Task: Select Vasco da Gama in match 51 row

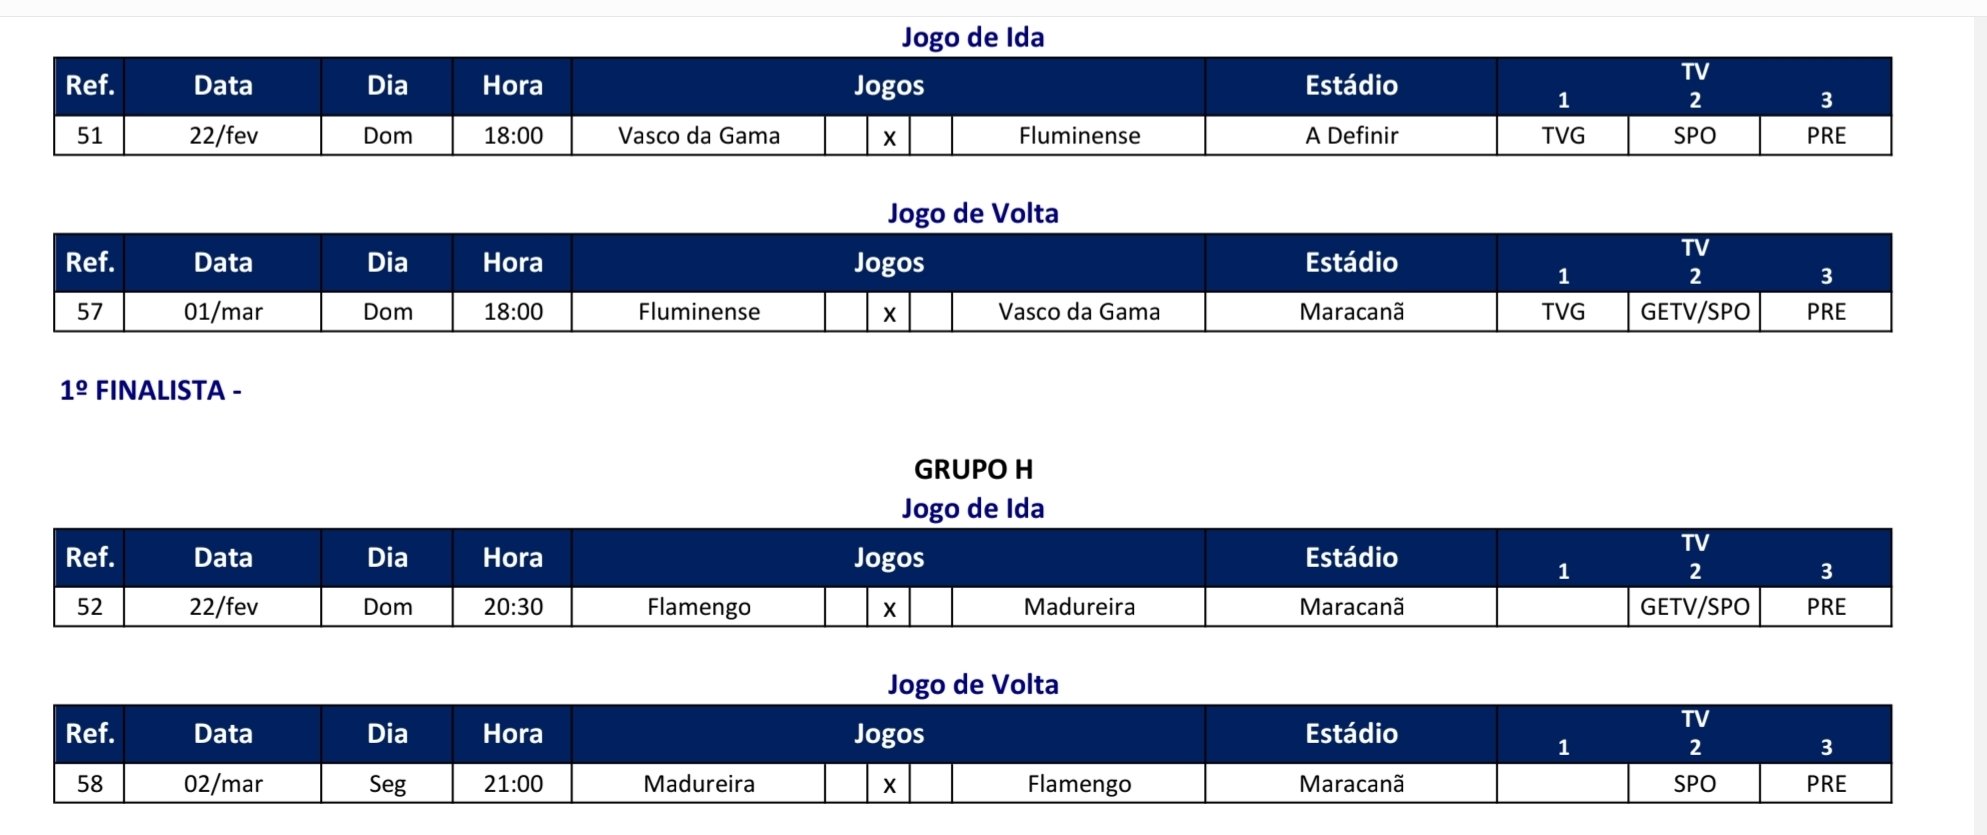Action: click(698, 136)
